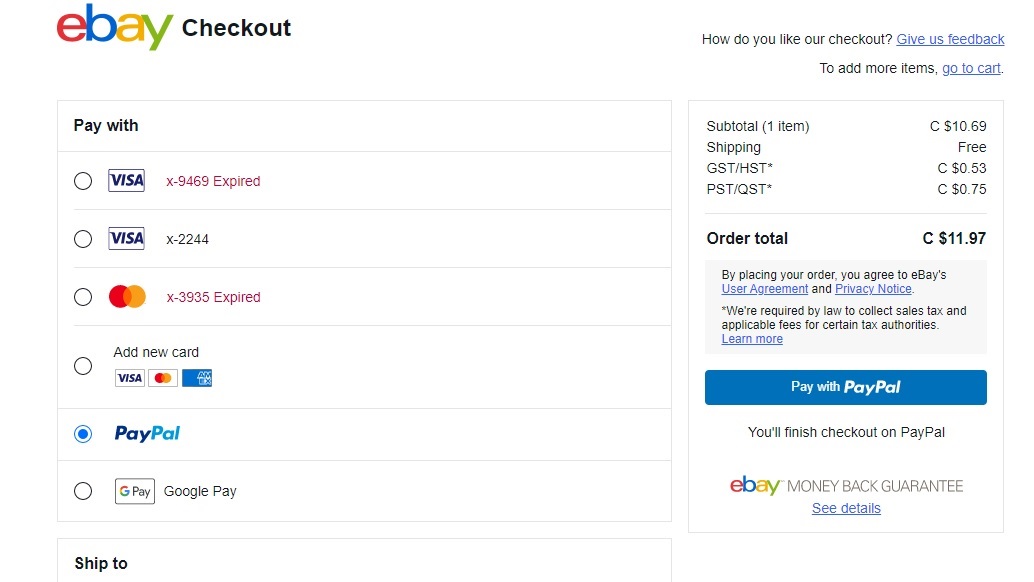Click the Amex icon under Add new card
This screenshot has height=582, width=1034.
196,377
